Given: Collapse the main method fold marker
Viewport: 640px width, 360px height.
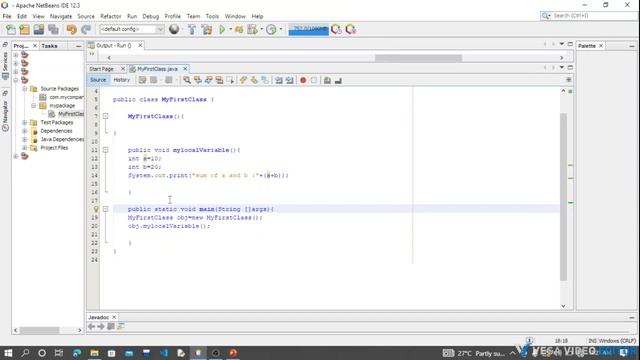Looking at the screenshot, I should click(x=105, y=209).
